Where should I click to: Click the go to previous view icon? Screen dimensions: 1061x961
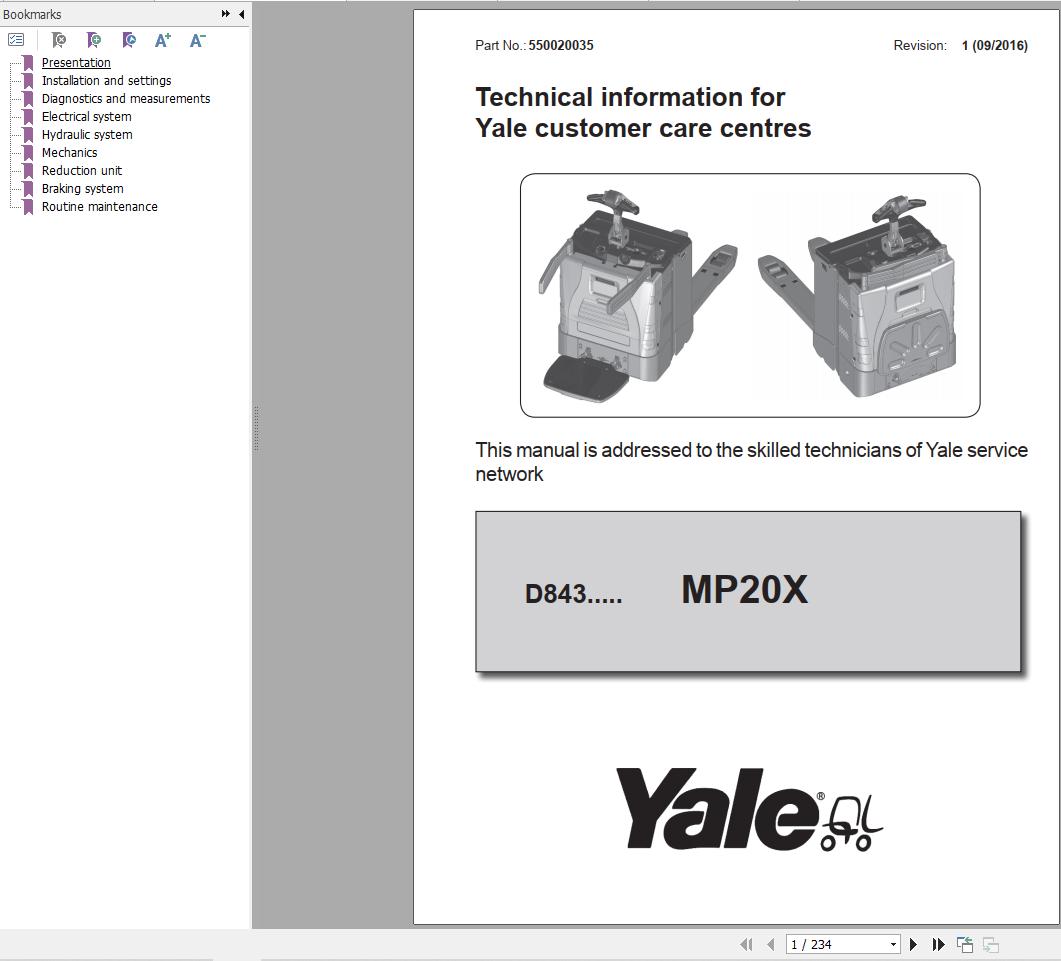(x=965, y=944)
